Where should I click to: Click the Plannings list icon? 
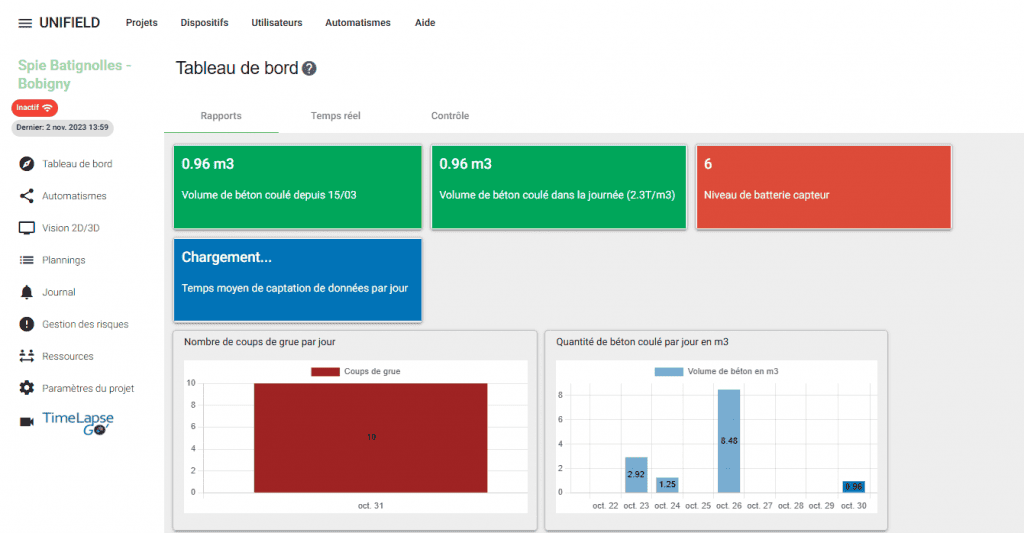coord(27,260)
